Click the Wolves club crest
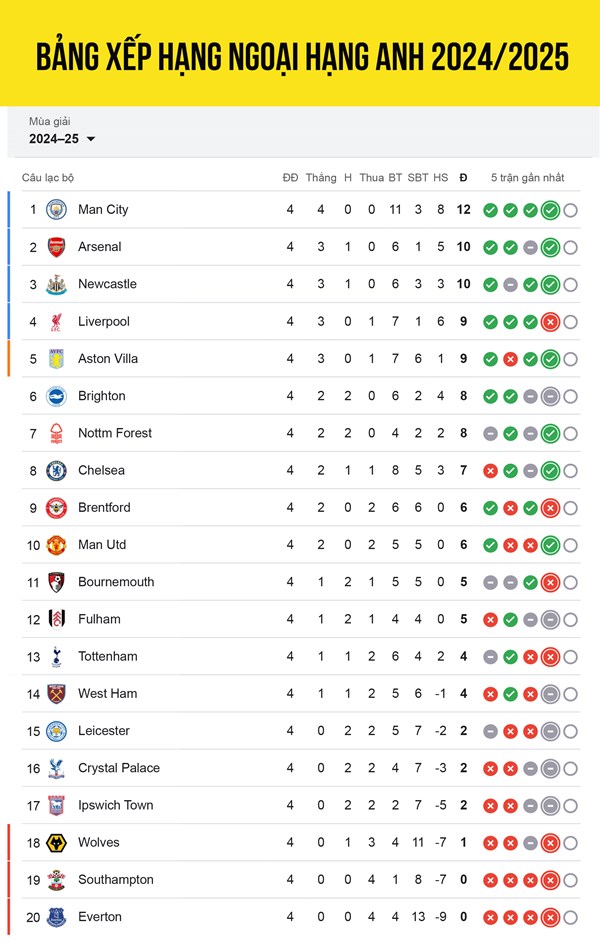This screenshot has width=600, height=948. (x=56, y=843)
